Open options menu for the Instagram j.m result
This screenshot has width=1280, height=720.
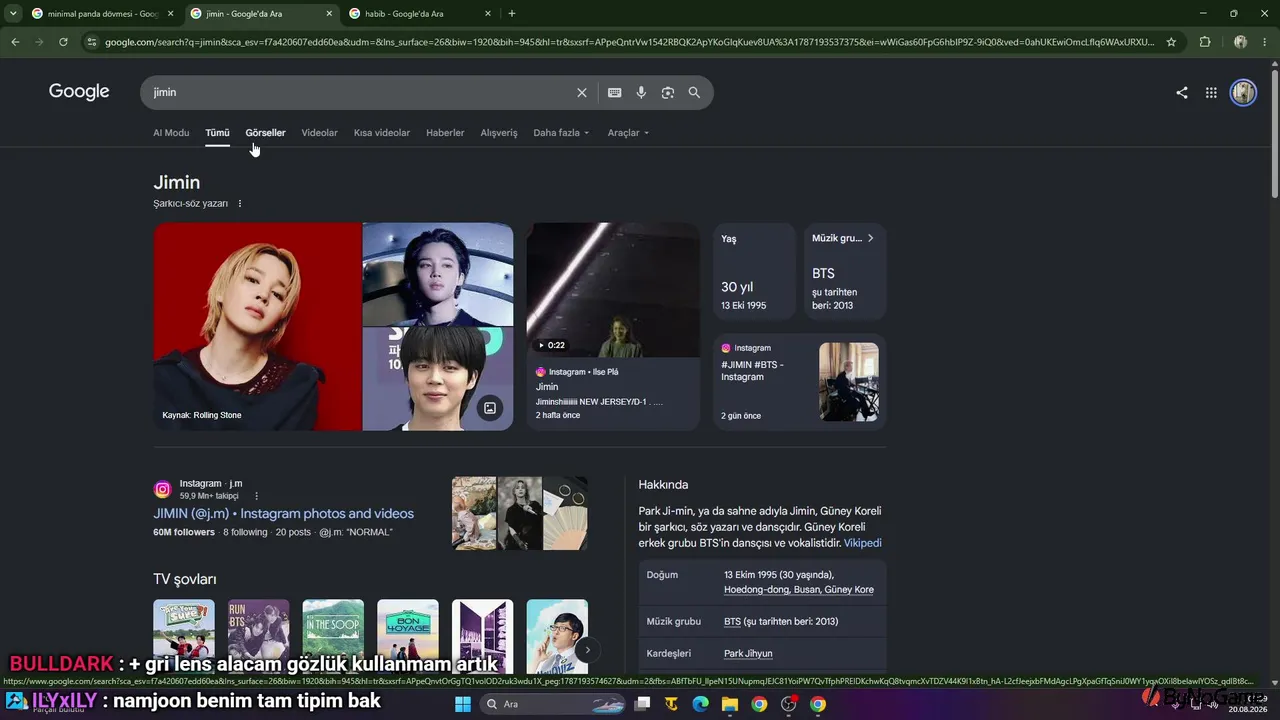click(256, 496)
